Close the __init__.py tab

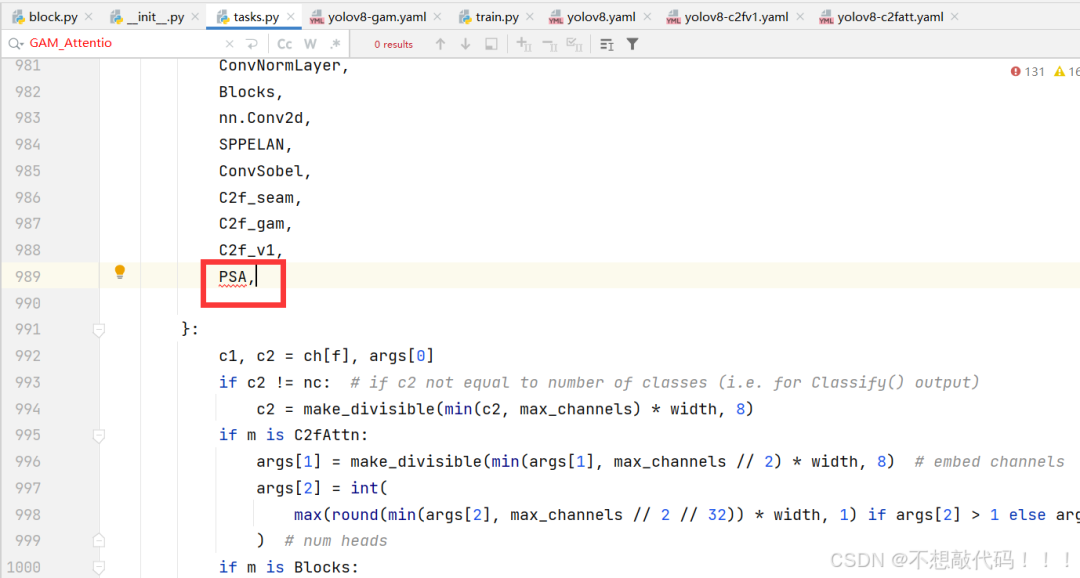pyautogui.click(x=195, y=17)
